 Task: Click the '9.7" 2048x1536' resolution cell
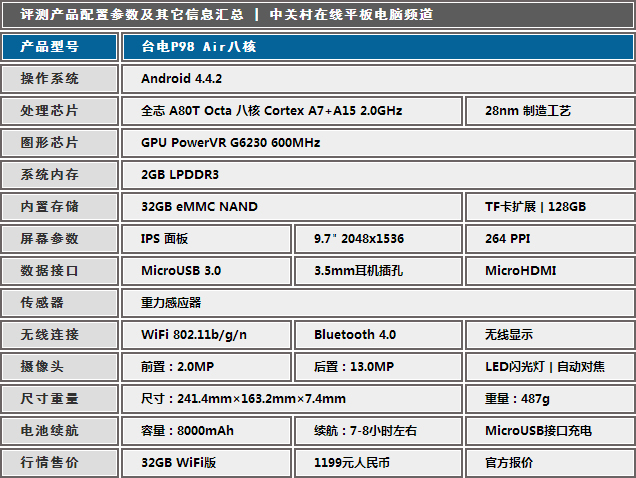378,239
